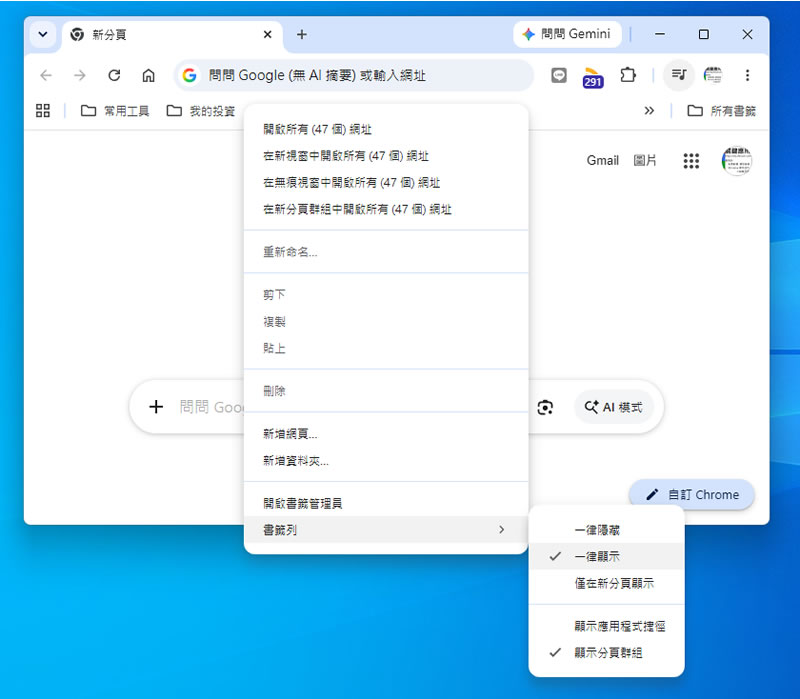Image resolution: width=800 pixels, height=699 pixels.
Task: Click the 自訂 Chrome button
Action: pyautogui.click(x=692, y=494)
